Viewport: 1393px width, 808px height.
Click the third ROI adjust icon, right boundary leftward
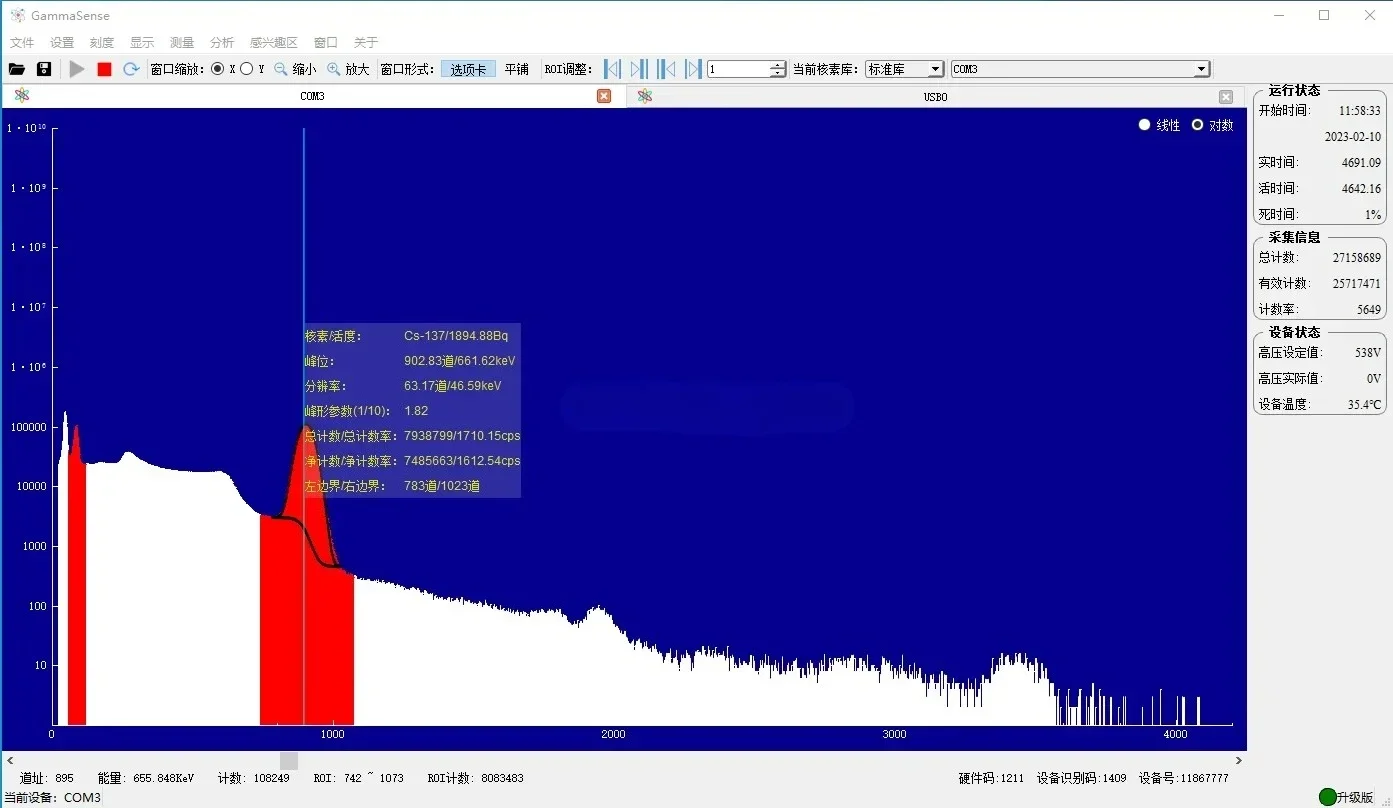click(x=667, y=69)
